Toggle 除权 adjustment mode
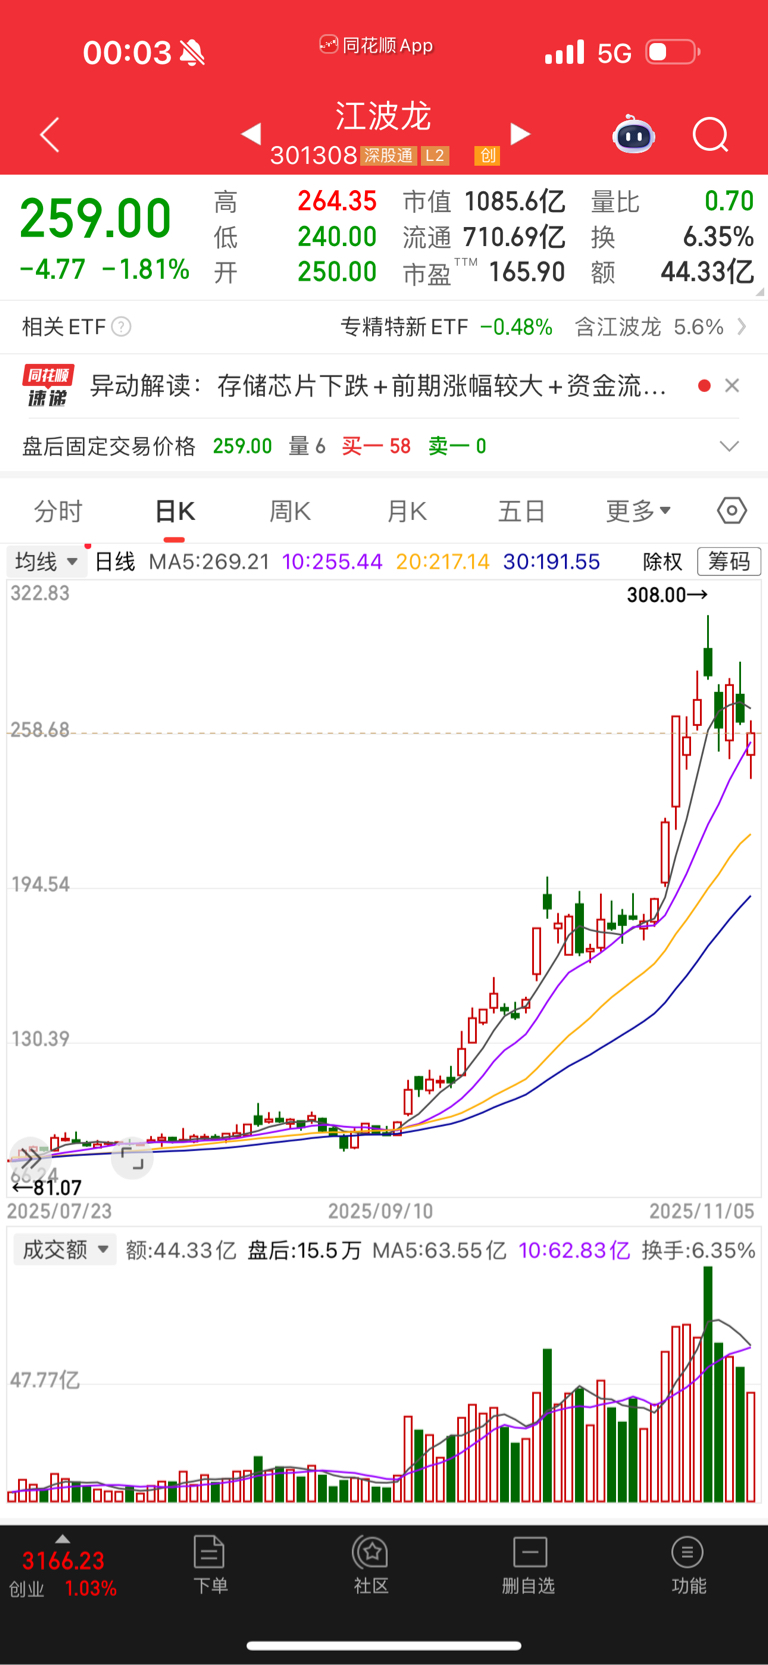The width and height of the screenshot is (768, 1665). point(662,562)
